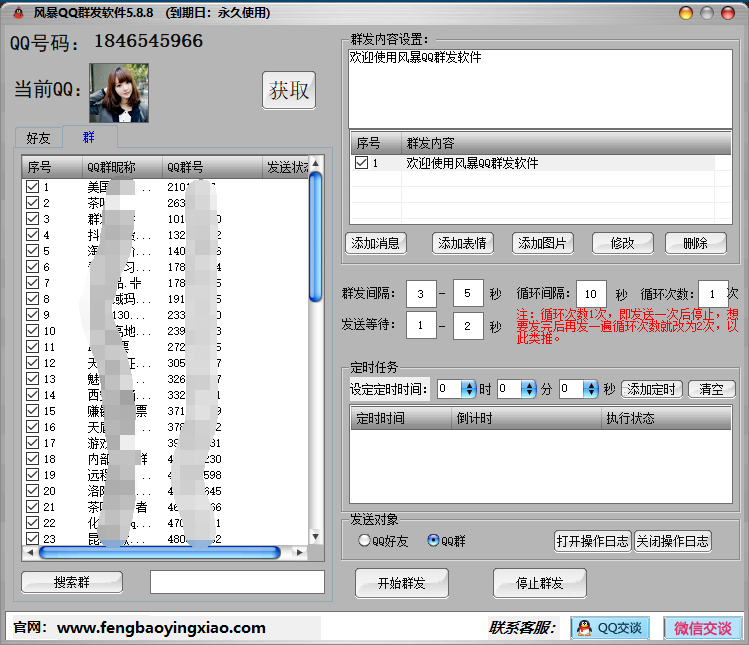The image size is (749, 645).
Task: Click the 获取 button
Action: 289,90
